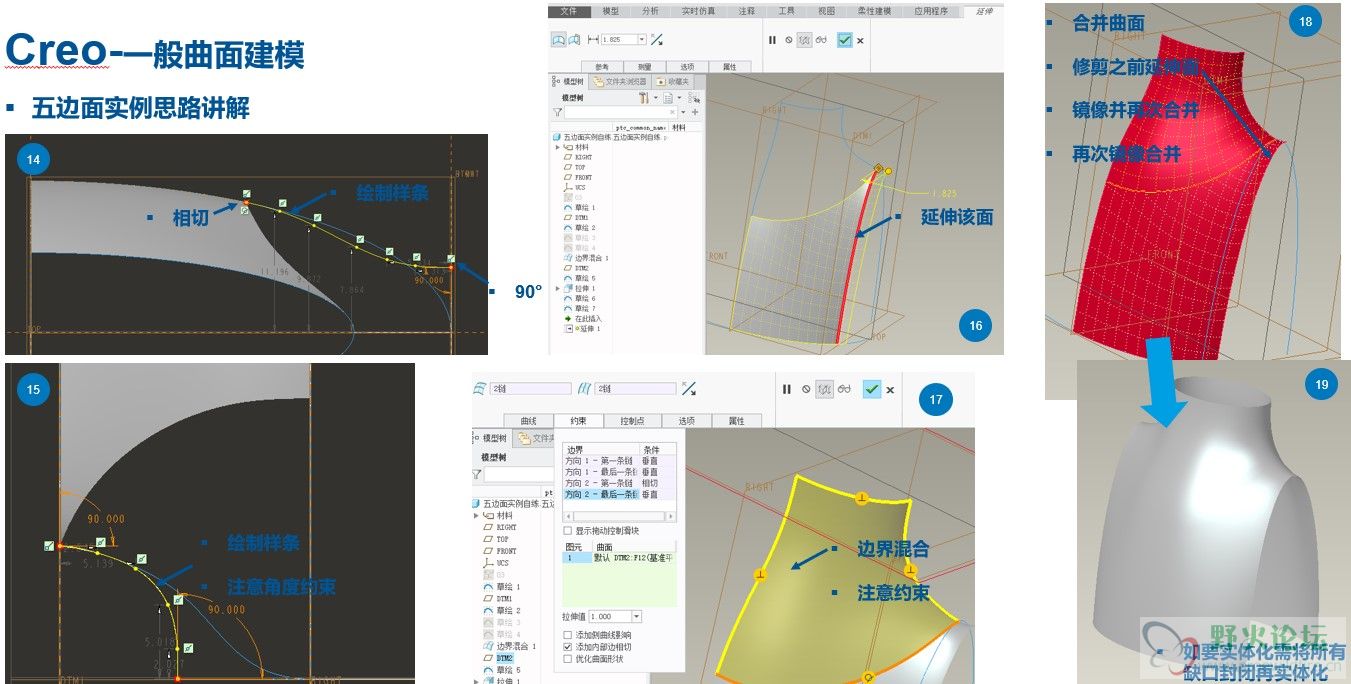The image size is (1351, 684).
Task: Click the first-direction chain icon in the 边界混合 dashboard
Action: (x=478, y=388)
